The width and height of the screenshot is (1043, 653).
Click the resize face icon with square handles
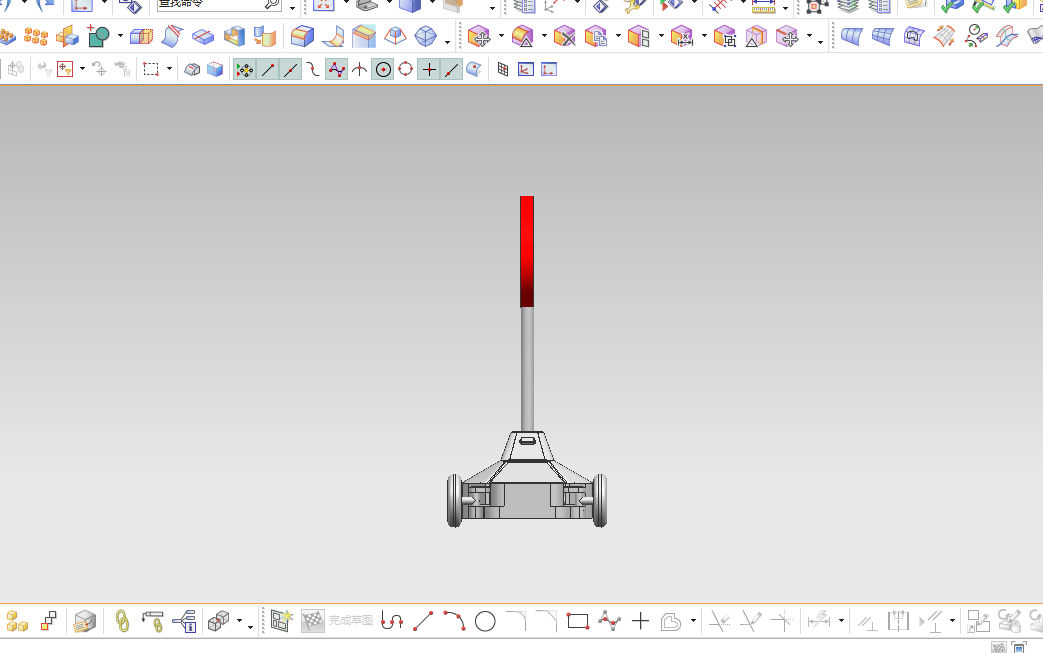coord(724,37)
